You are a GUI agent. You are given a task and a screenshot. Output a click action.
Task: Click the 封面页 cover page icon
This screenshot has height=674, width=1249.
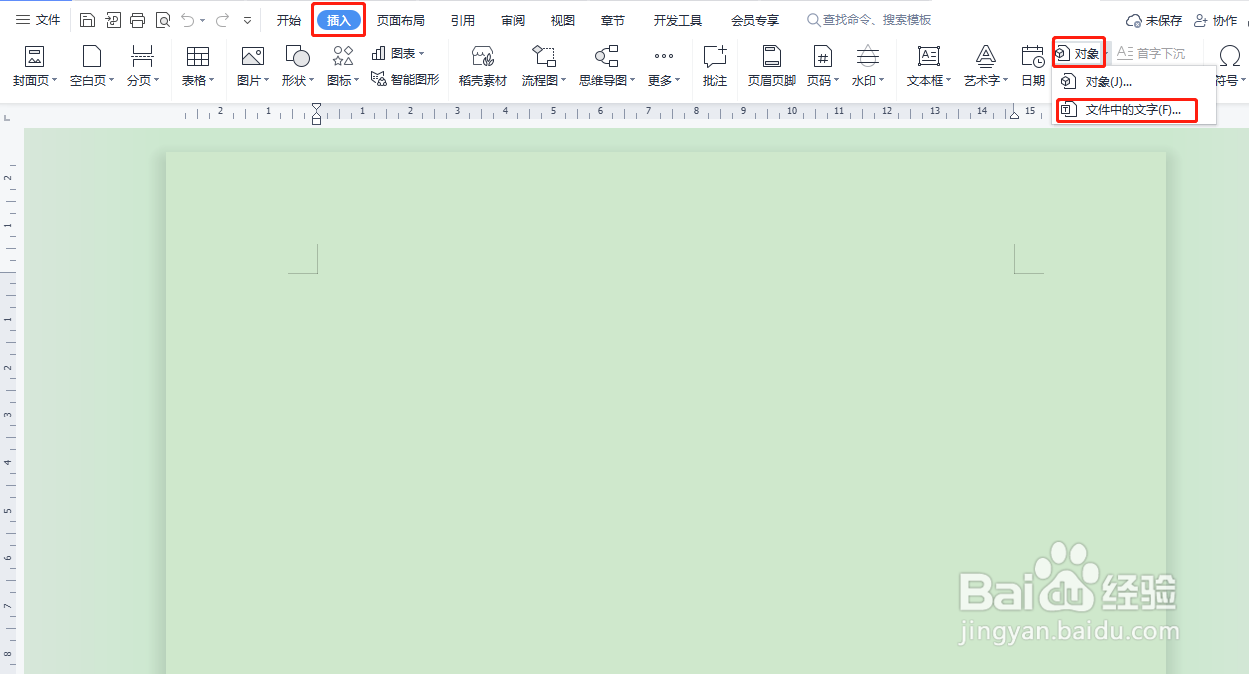[34, 56]
